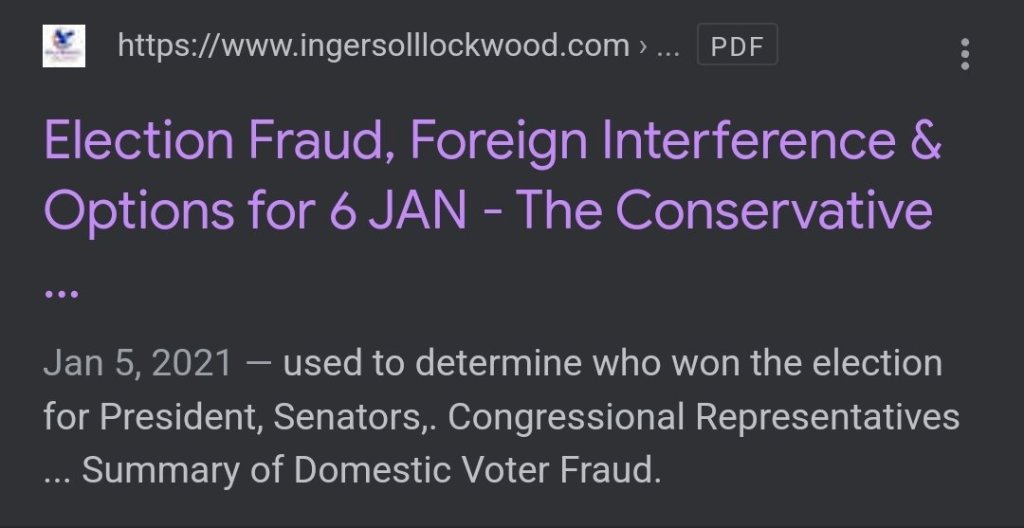Click "Summary of Domestic Voter Fraud" text
The height and width of the screenshot is (528, 1024).
click(x=372, y=470)
